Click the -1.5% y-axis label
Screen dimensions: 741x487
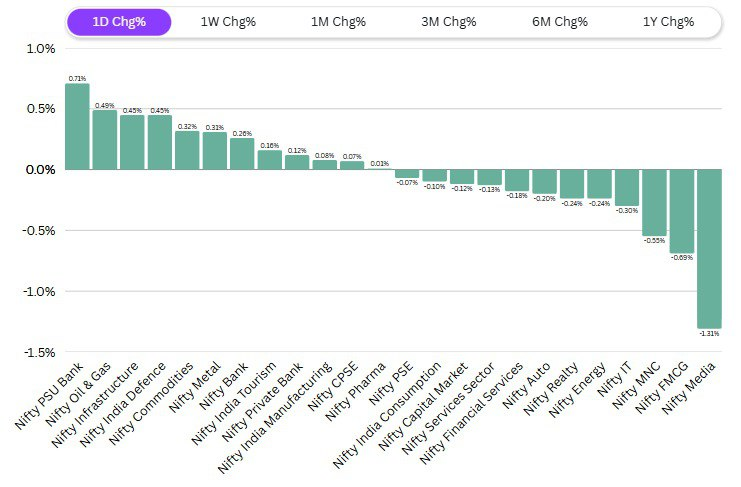[39, 352]
